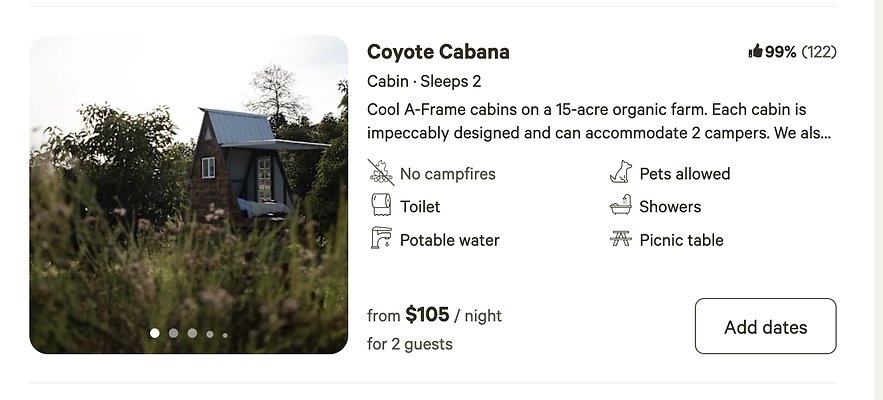Click the Potable water faucet icon

(380, 239)
